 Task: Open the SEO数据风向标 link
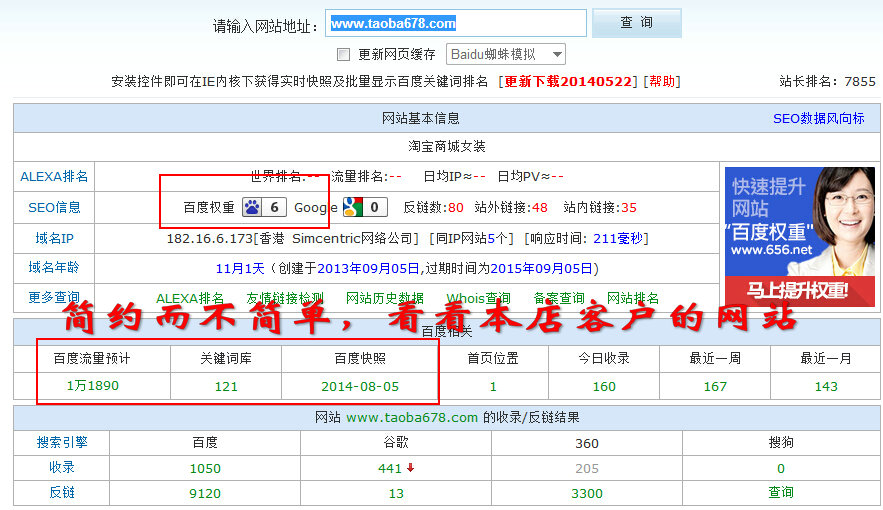point(818,119)
